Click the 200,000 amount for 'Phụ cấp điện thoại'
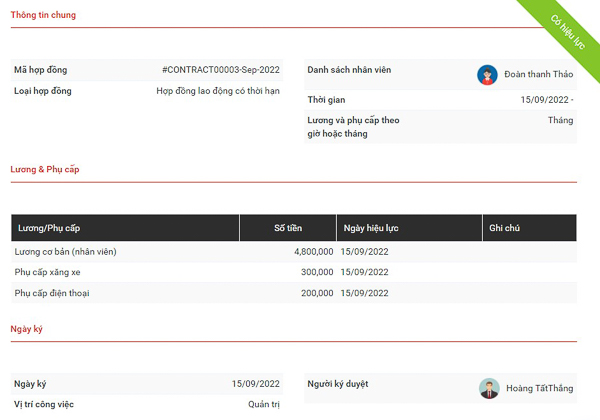This screenshot has width=600, height=420. click(x=317, y=293)
